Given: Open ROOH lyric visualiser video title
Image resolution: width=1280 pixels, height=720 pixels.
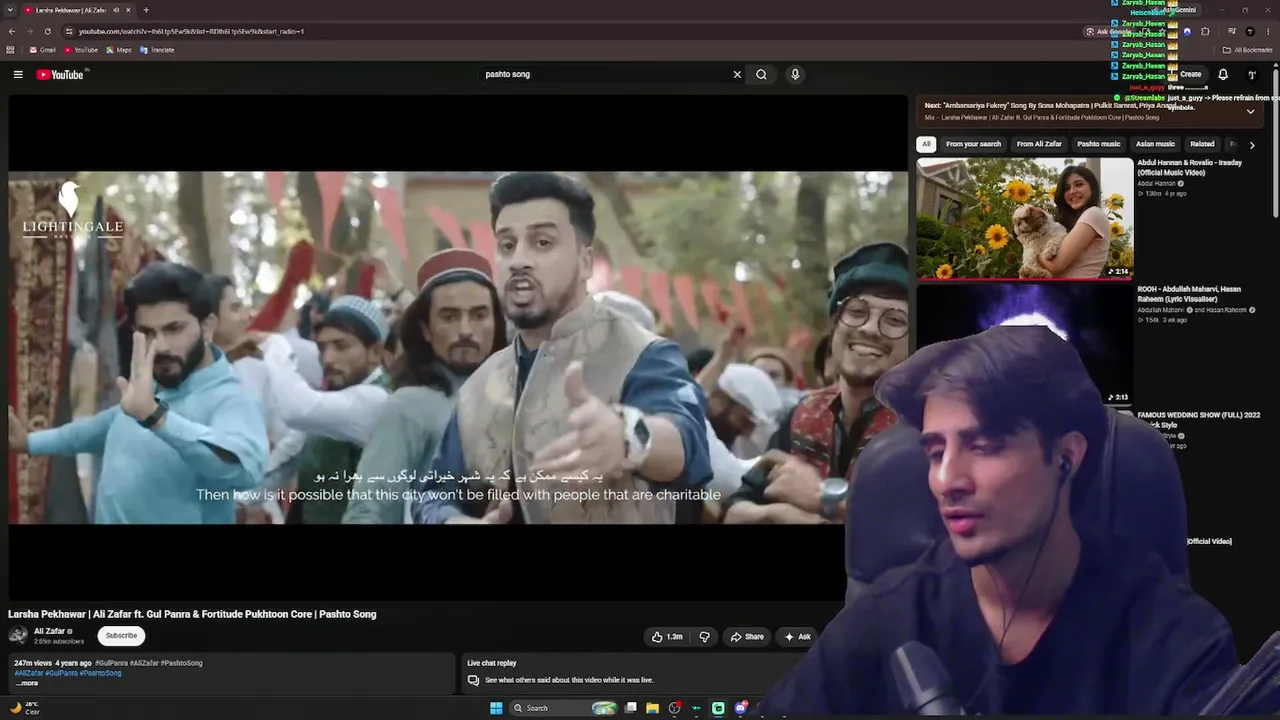Looking at the screenshot, I should pyautogui.click(x=1189, y=294).
